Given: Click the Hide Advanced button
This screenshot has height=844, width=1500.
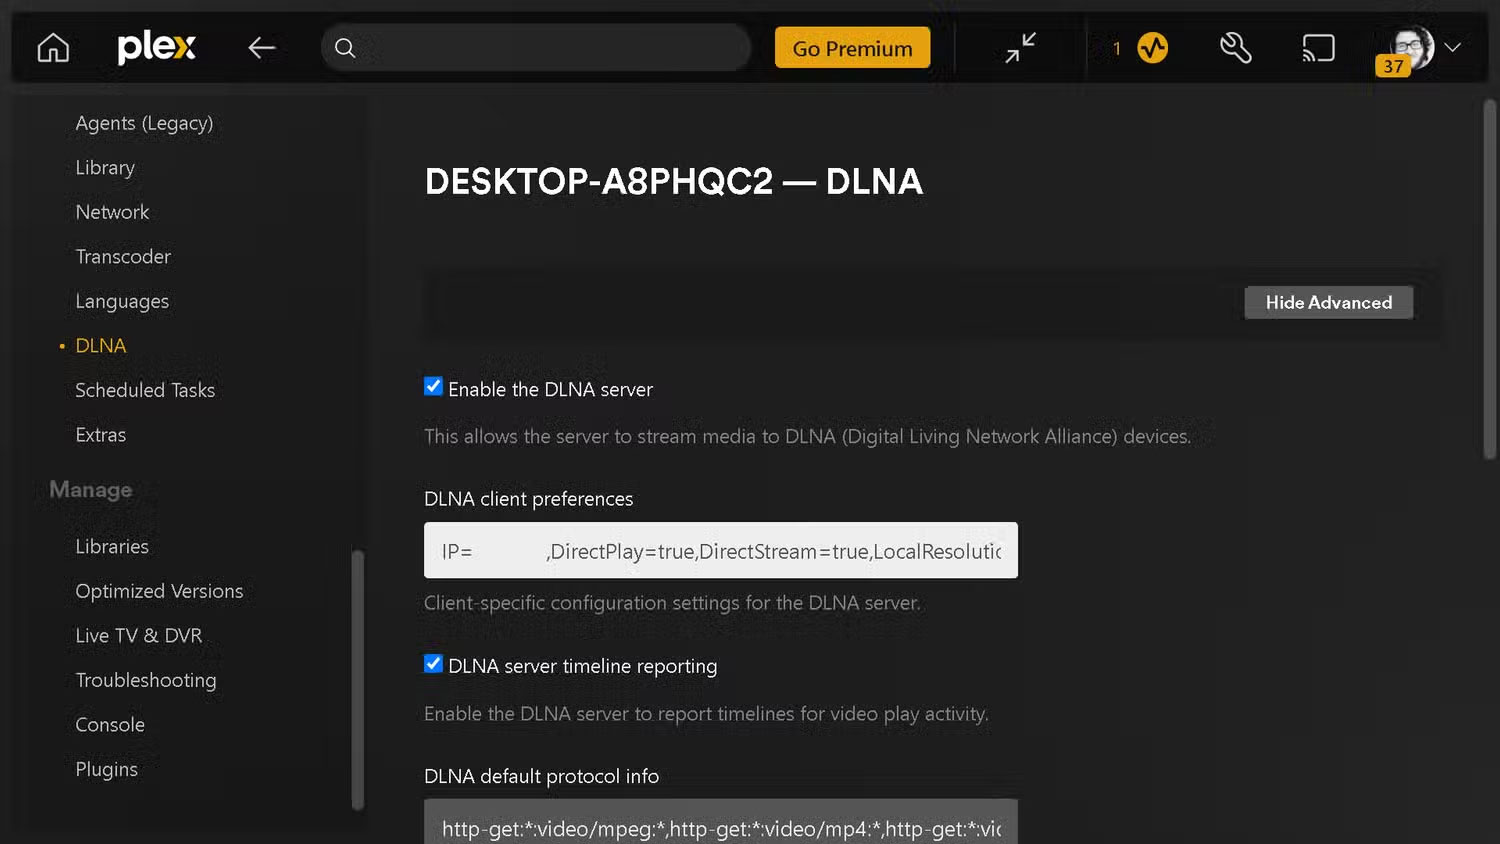Looking at the screenshot, I should click(x=1329, y=302).
